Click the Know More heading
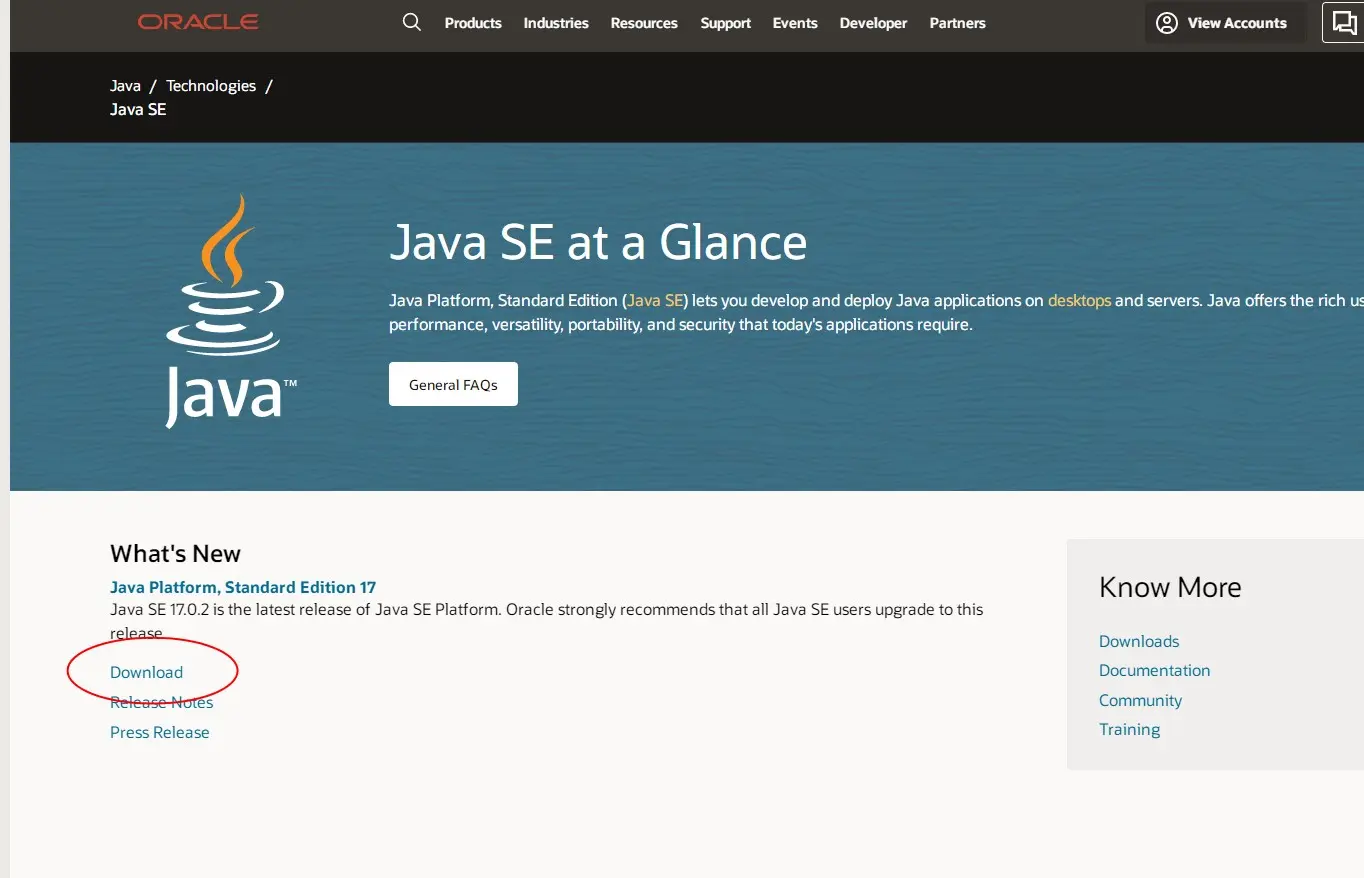Viewport: 1364px width, 878px height. (1170, 587)
